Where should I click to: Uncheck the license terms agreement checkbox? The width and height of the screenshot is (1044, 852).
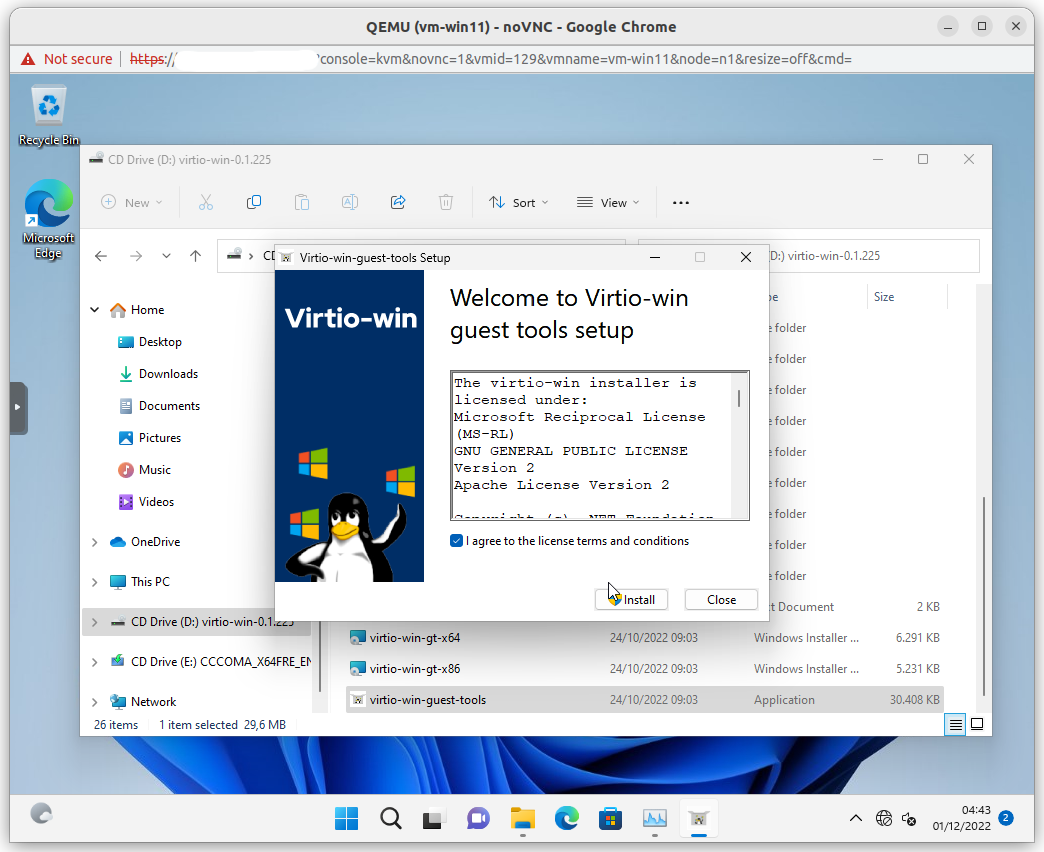pos(456,541)
